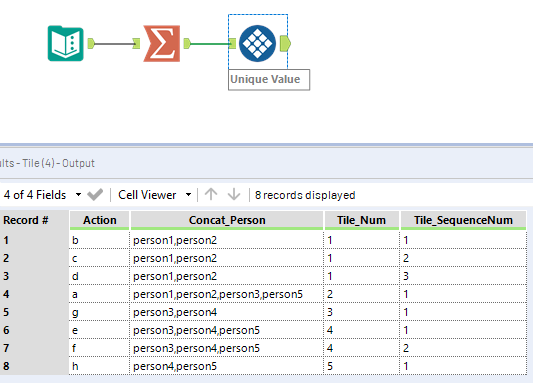533x383 pixels.
Task: Click the Record # column header
Action: coord(34,220)
